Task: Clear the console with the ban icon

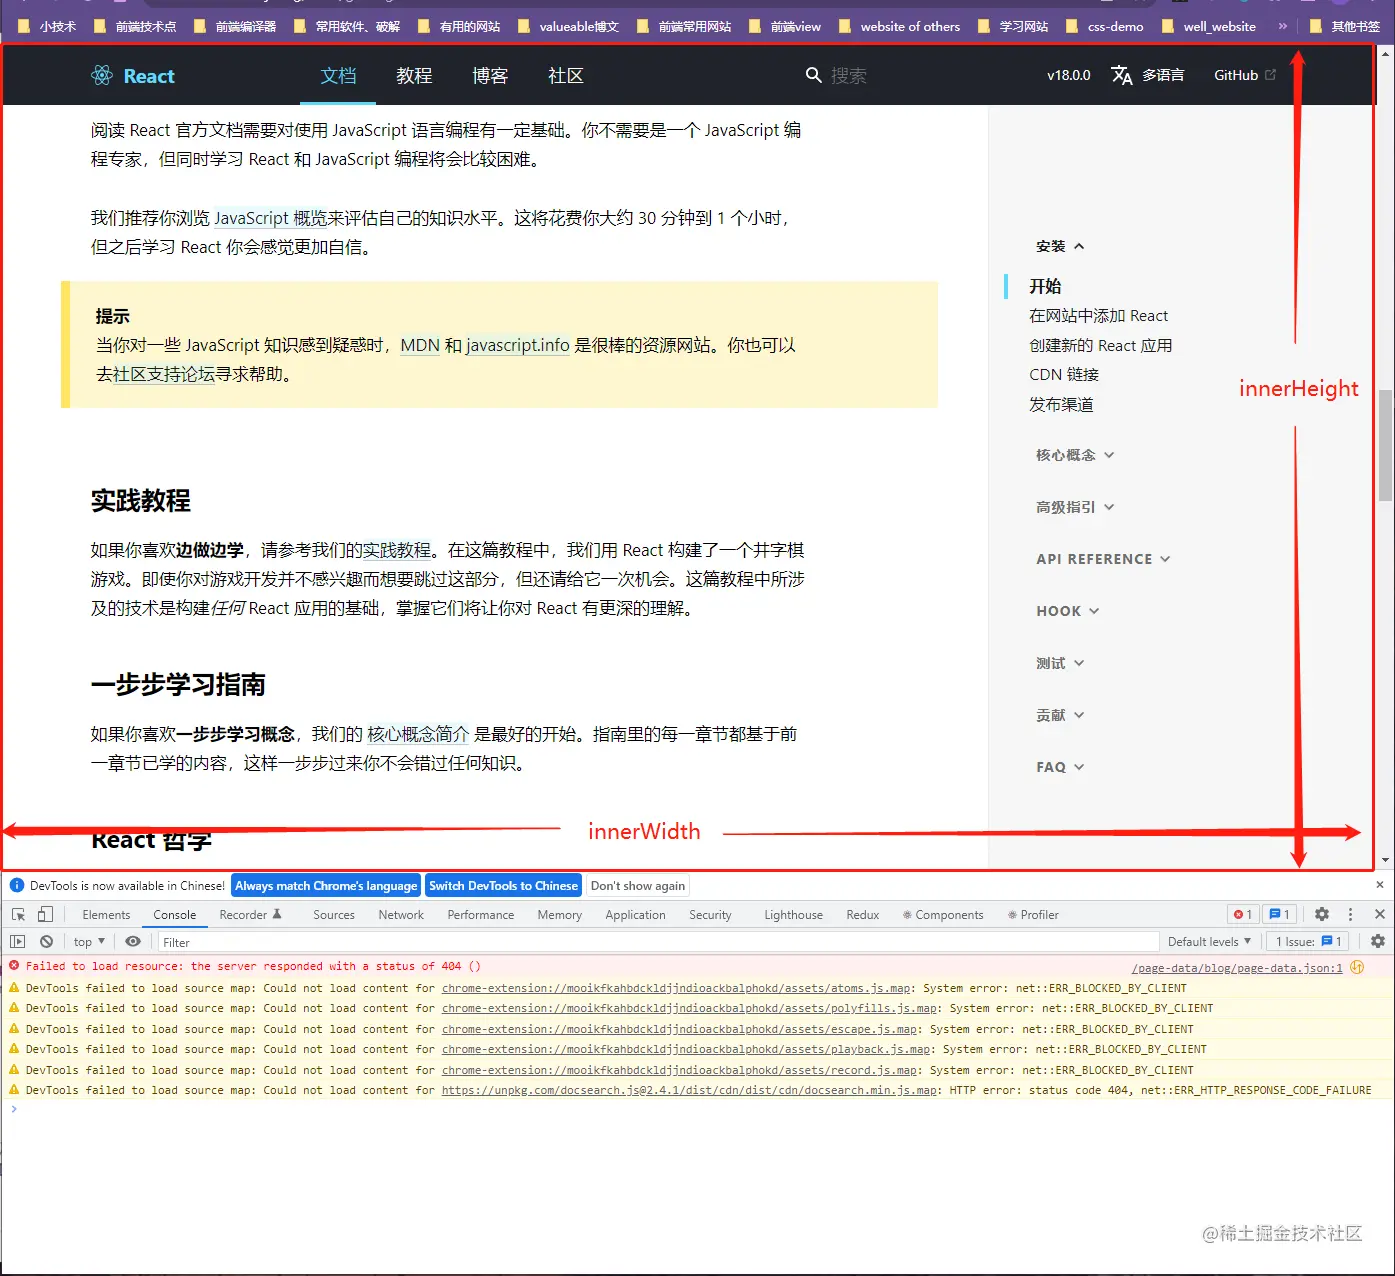Action: pos(46,942)
